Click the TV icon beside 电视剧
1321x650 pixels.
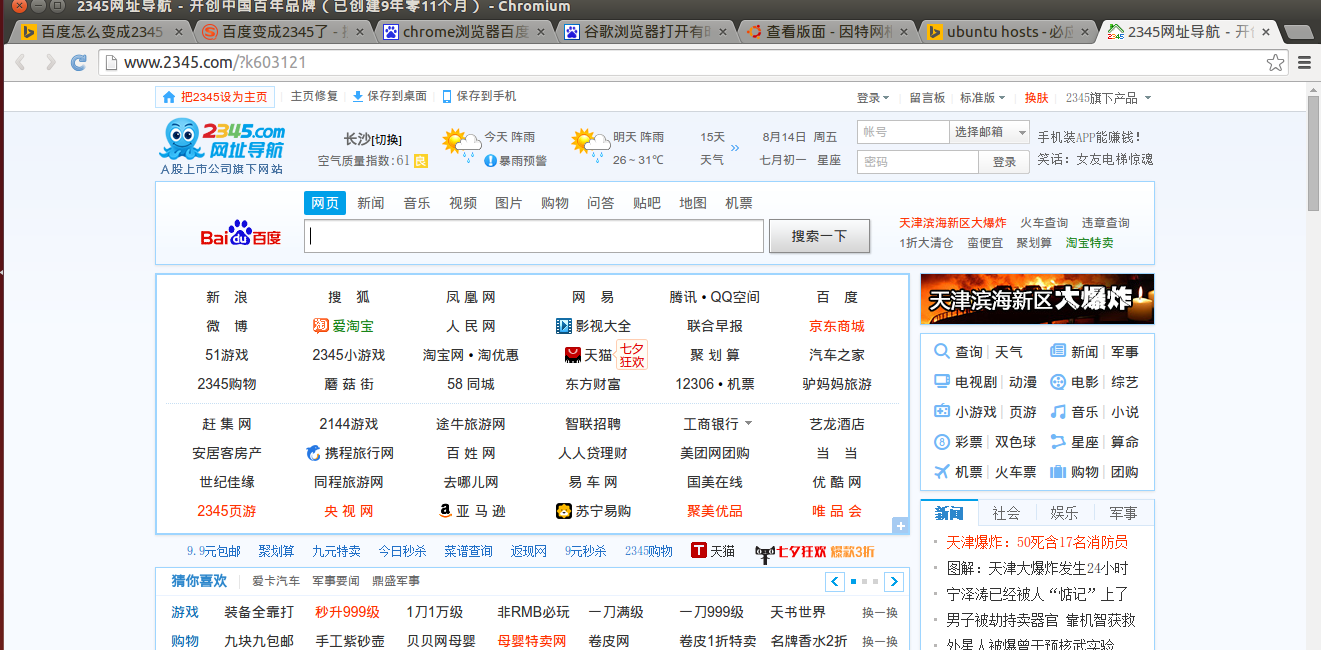941,382
